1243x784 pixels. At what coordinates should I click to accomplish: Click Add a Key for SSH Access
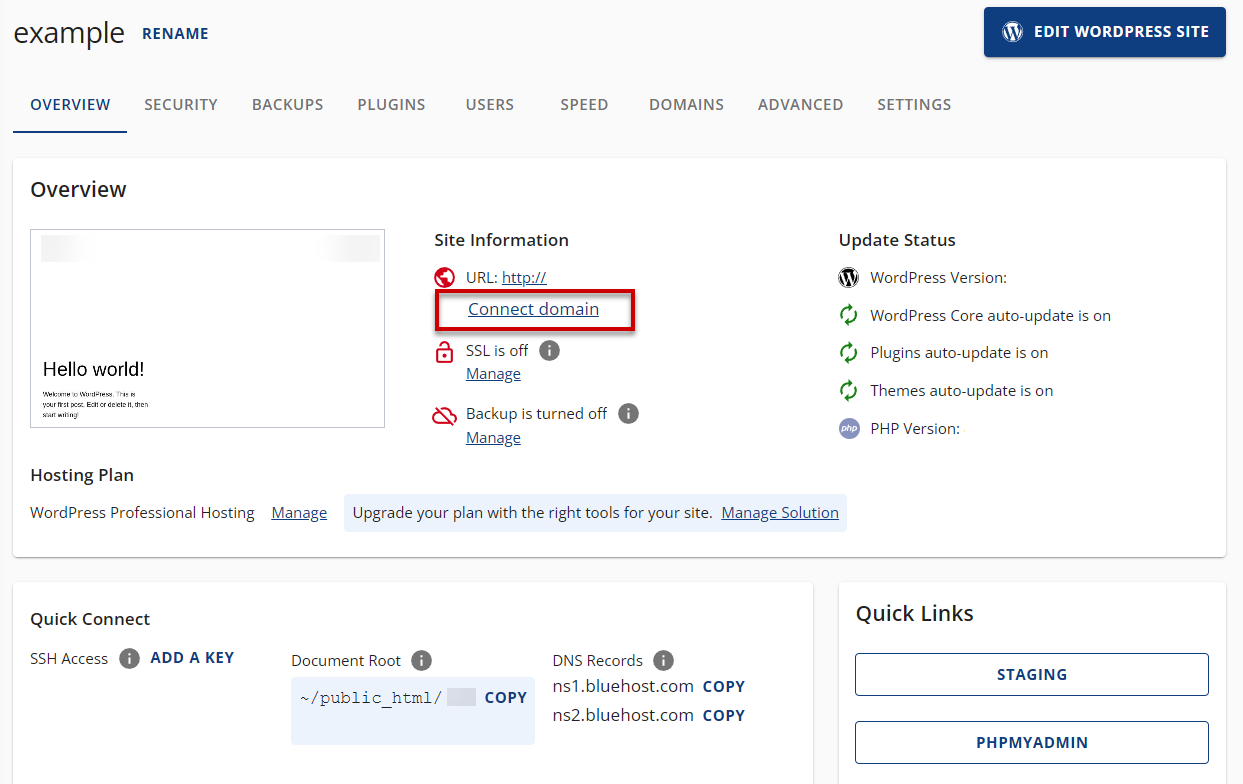(x=192, y=658)
